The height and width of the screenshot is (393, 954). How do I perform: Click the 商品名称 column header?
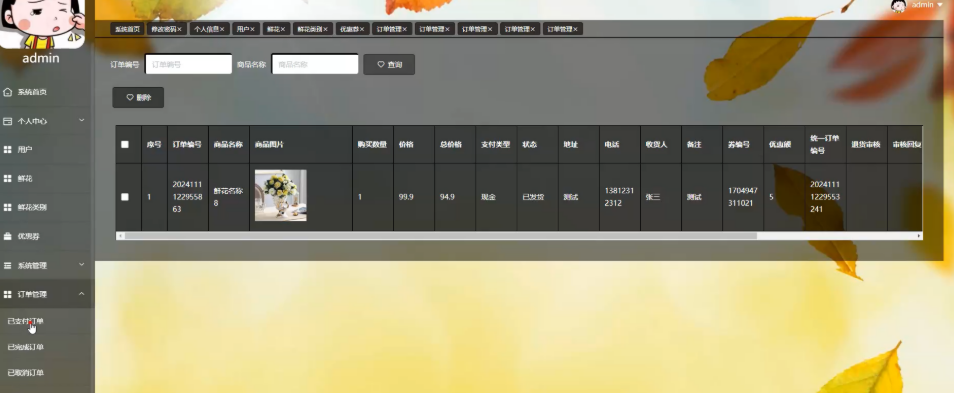coord(228,145)
